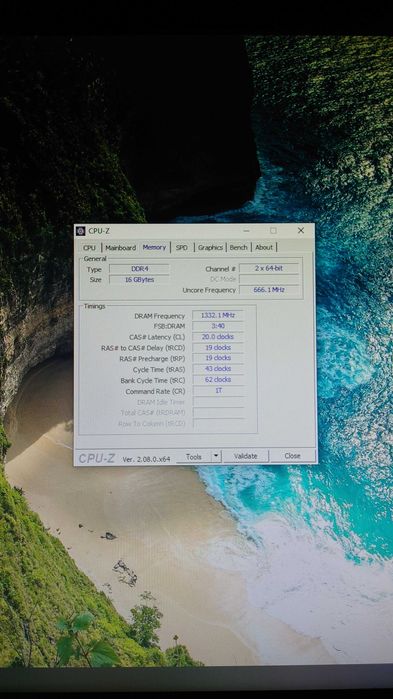
Task: Click the "RAS# to CAS# Delay (tRCD)" label
Action: [143, 348]
